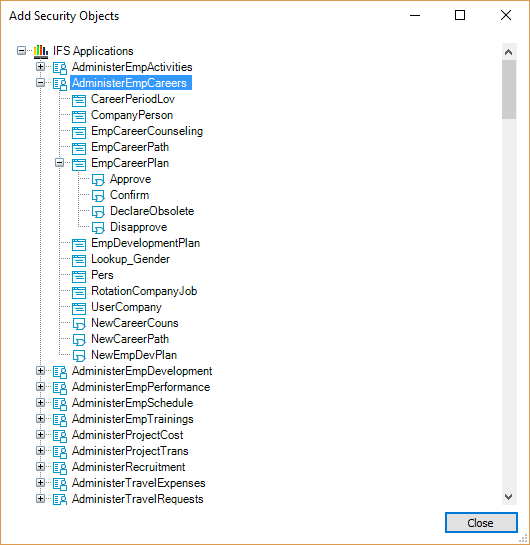
Task: Click the EmpCareerPath window icon
Action: 79,148
